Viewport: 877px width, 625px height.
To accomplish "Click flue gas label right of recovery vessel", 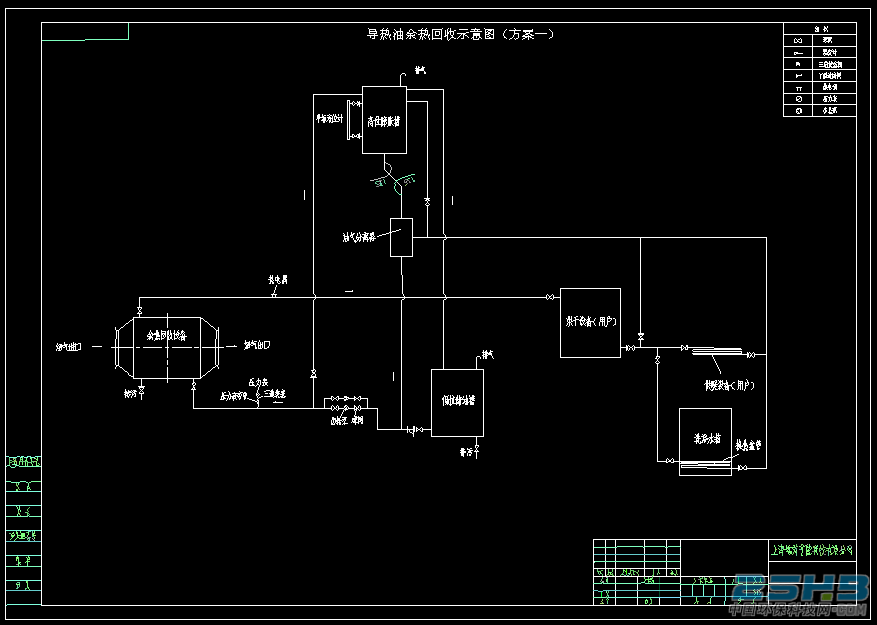I will [257, 345].
